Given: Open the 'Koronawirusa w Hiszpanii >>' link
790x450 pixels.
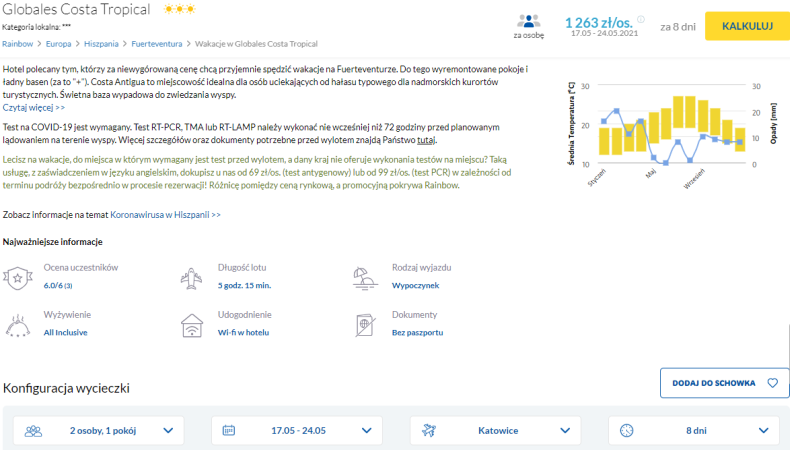Looking at the screenshot, I should coord(165,215).
